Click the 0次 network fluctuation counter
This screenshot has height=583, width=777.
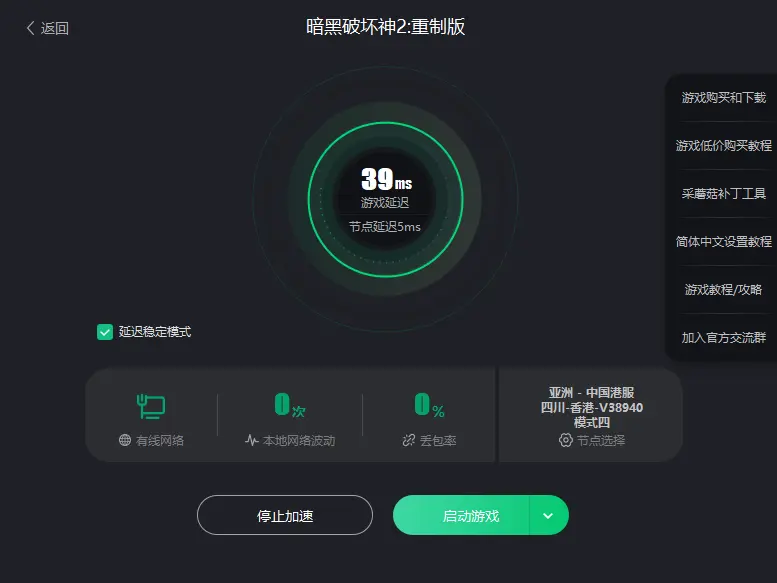pos(290,405)
